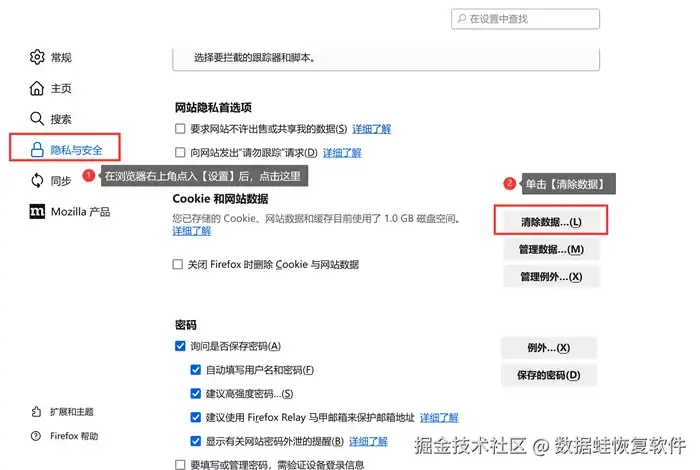Open the 常规 settings category

61,58
